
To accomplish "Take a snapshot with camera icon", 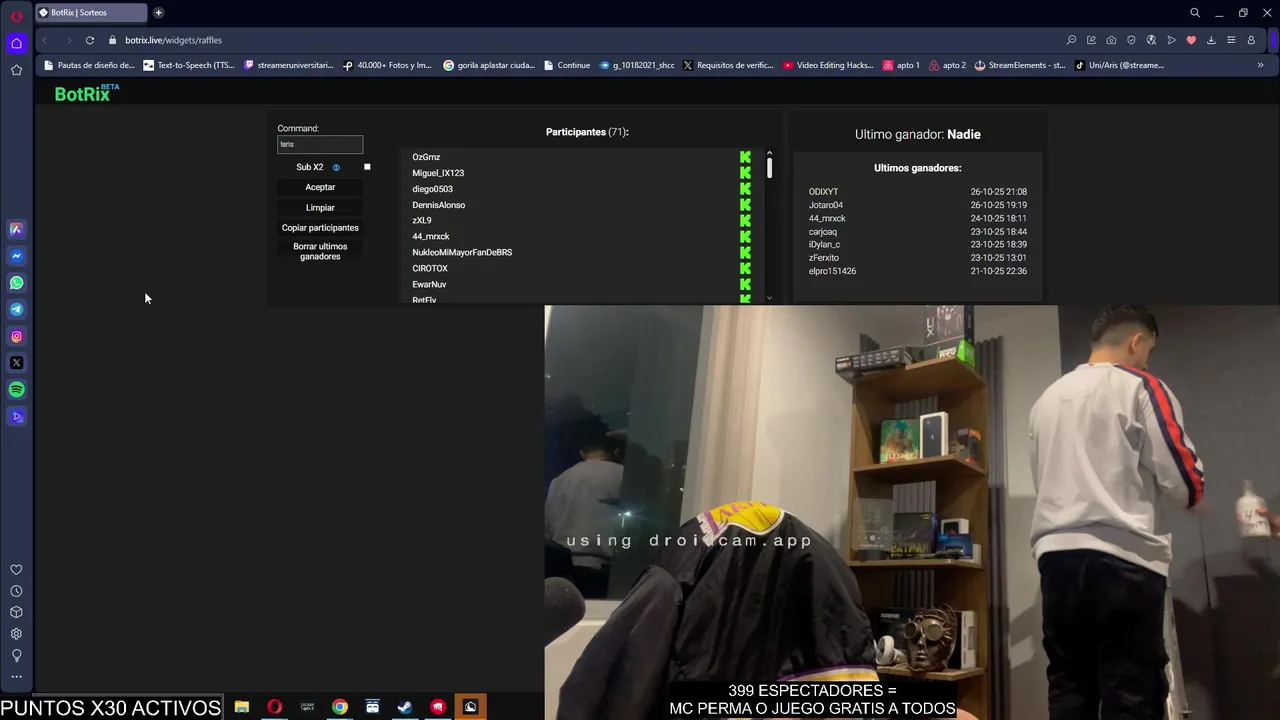I will (x=1111, y=40).
